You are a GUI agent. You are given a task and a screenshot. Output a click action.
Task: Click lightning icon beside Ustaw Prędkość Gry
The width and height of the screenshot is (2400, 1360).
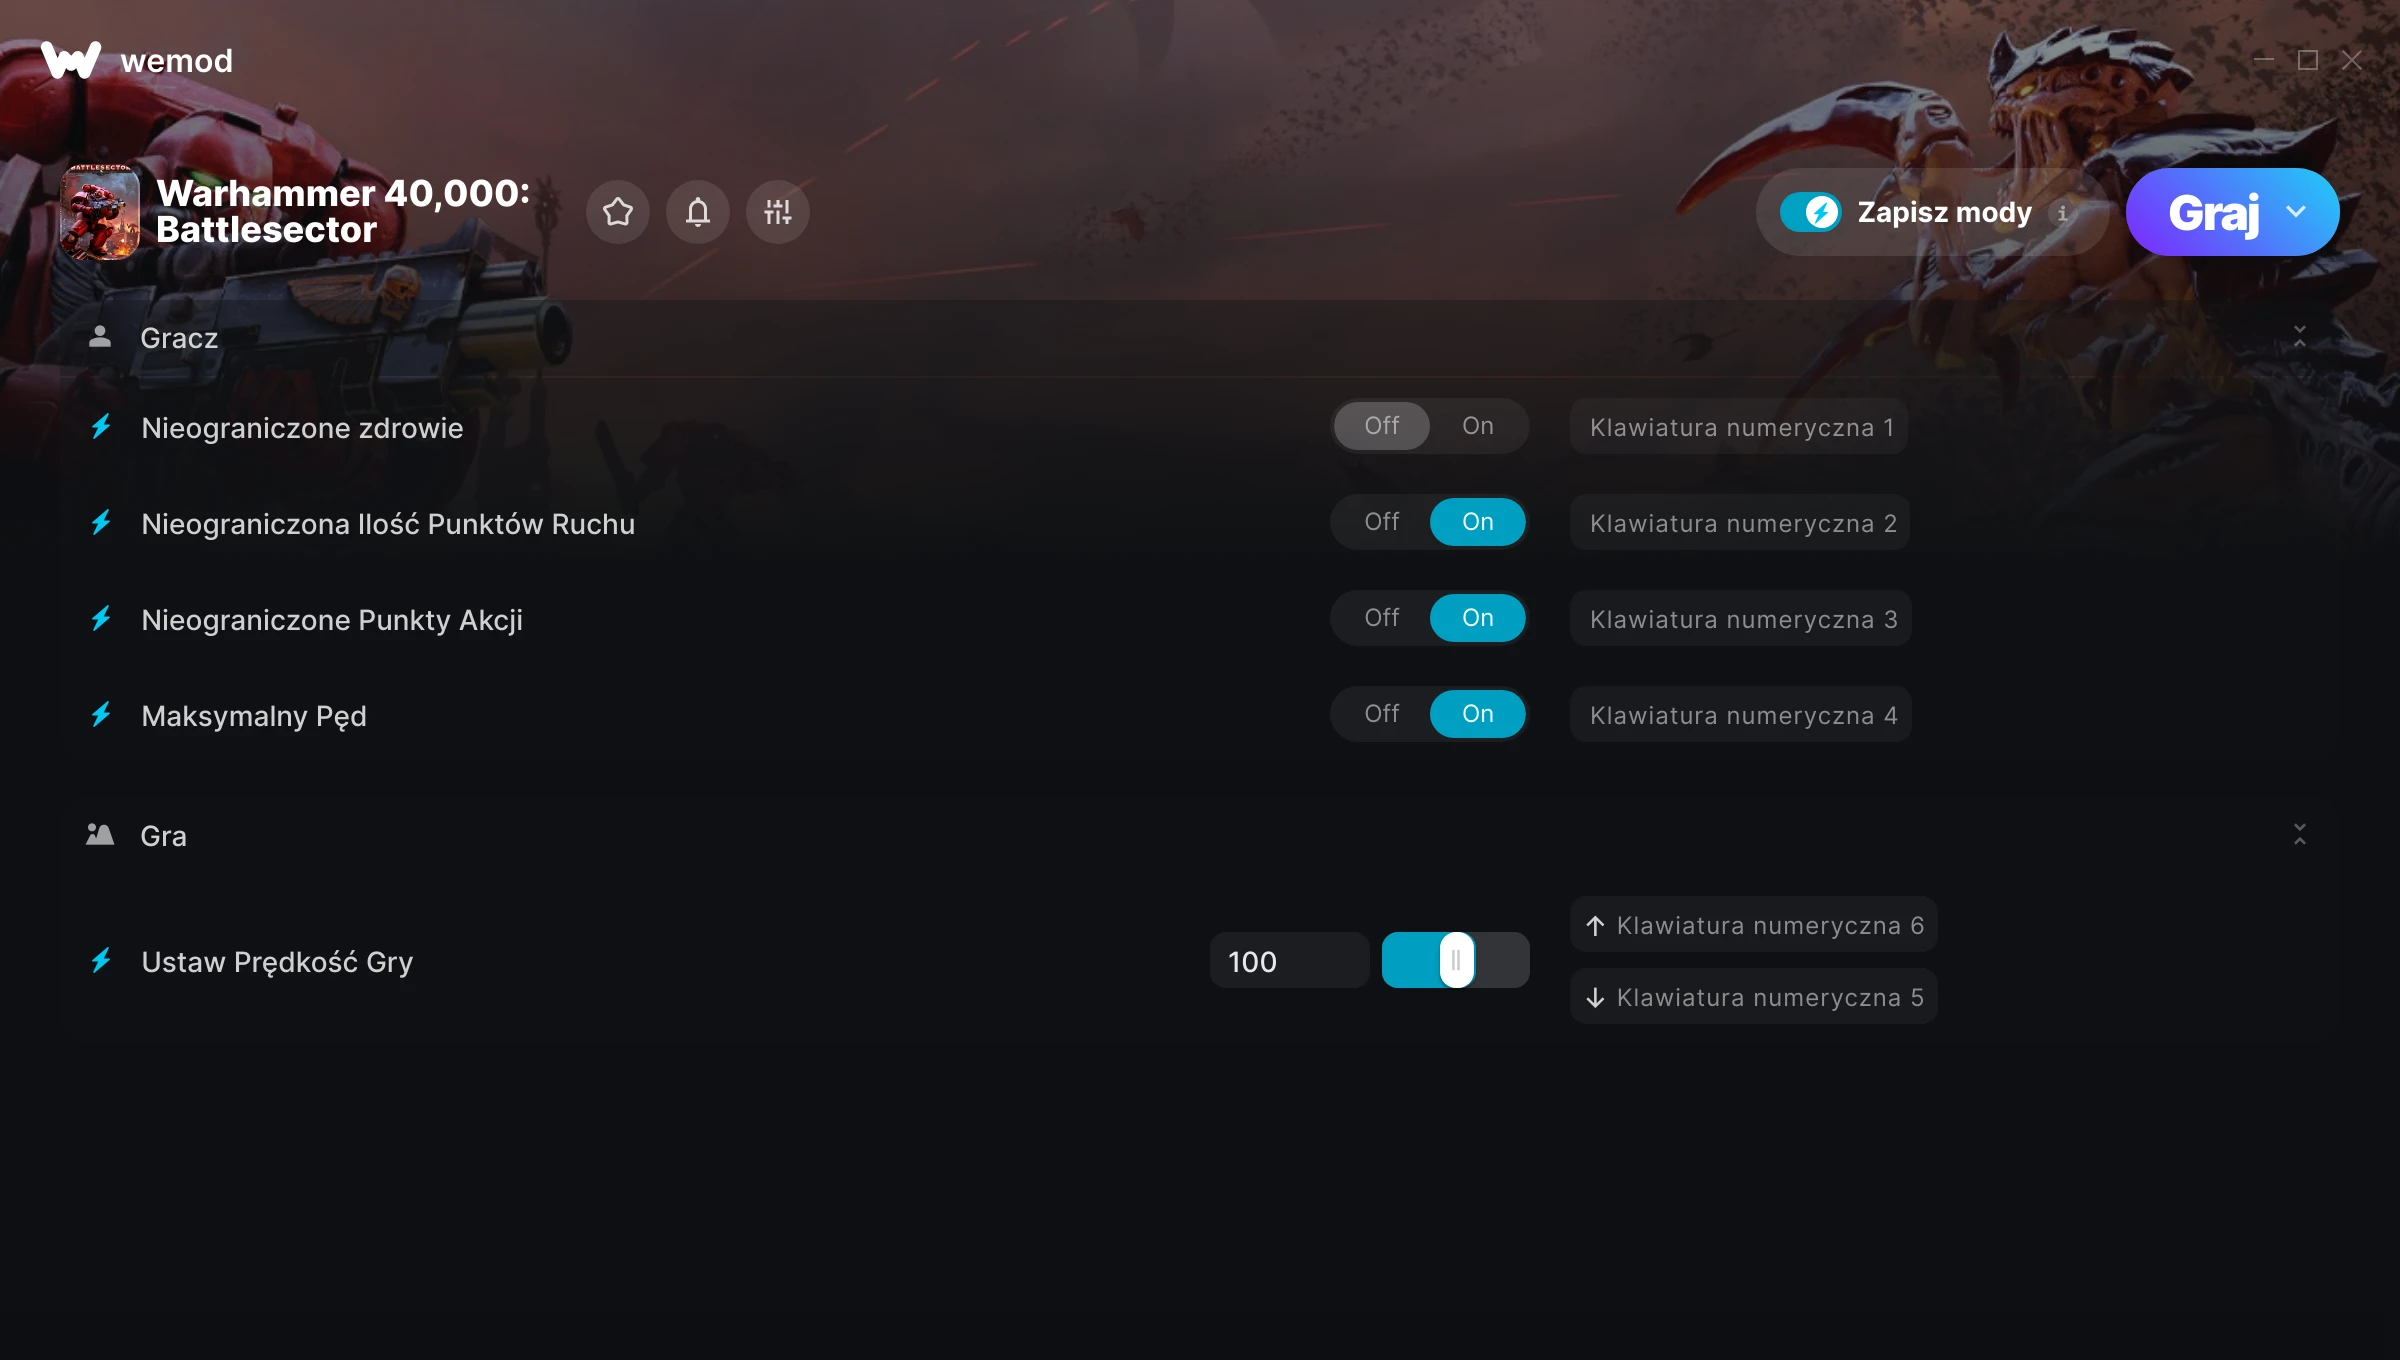click(101, 962)
